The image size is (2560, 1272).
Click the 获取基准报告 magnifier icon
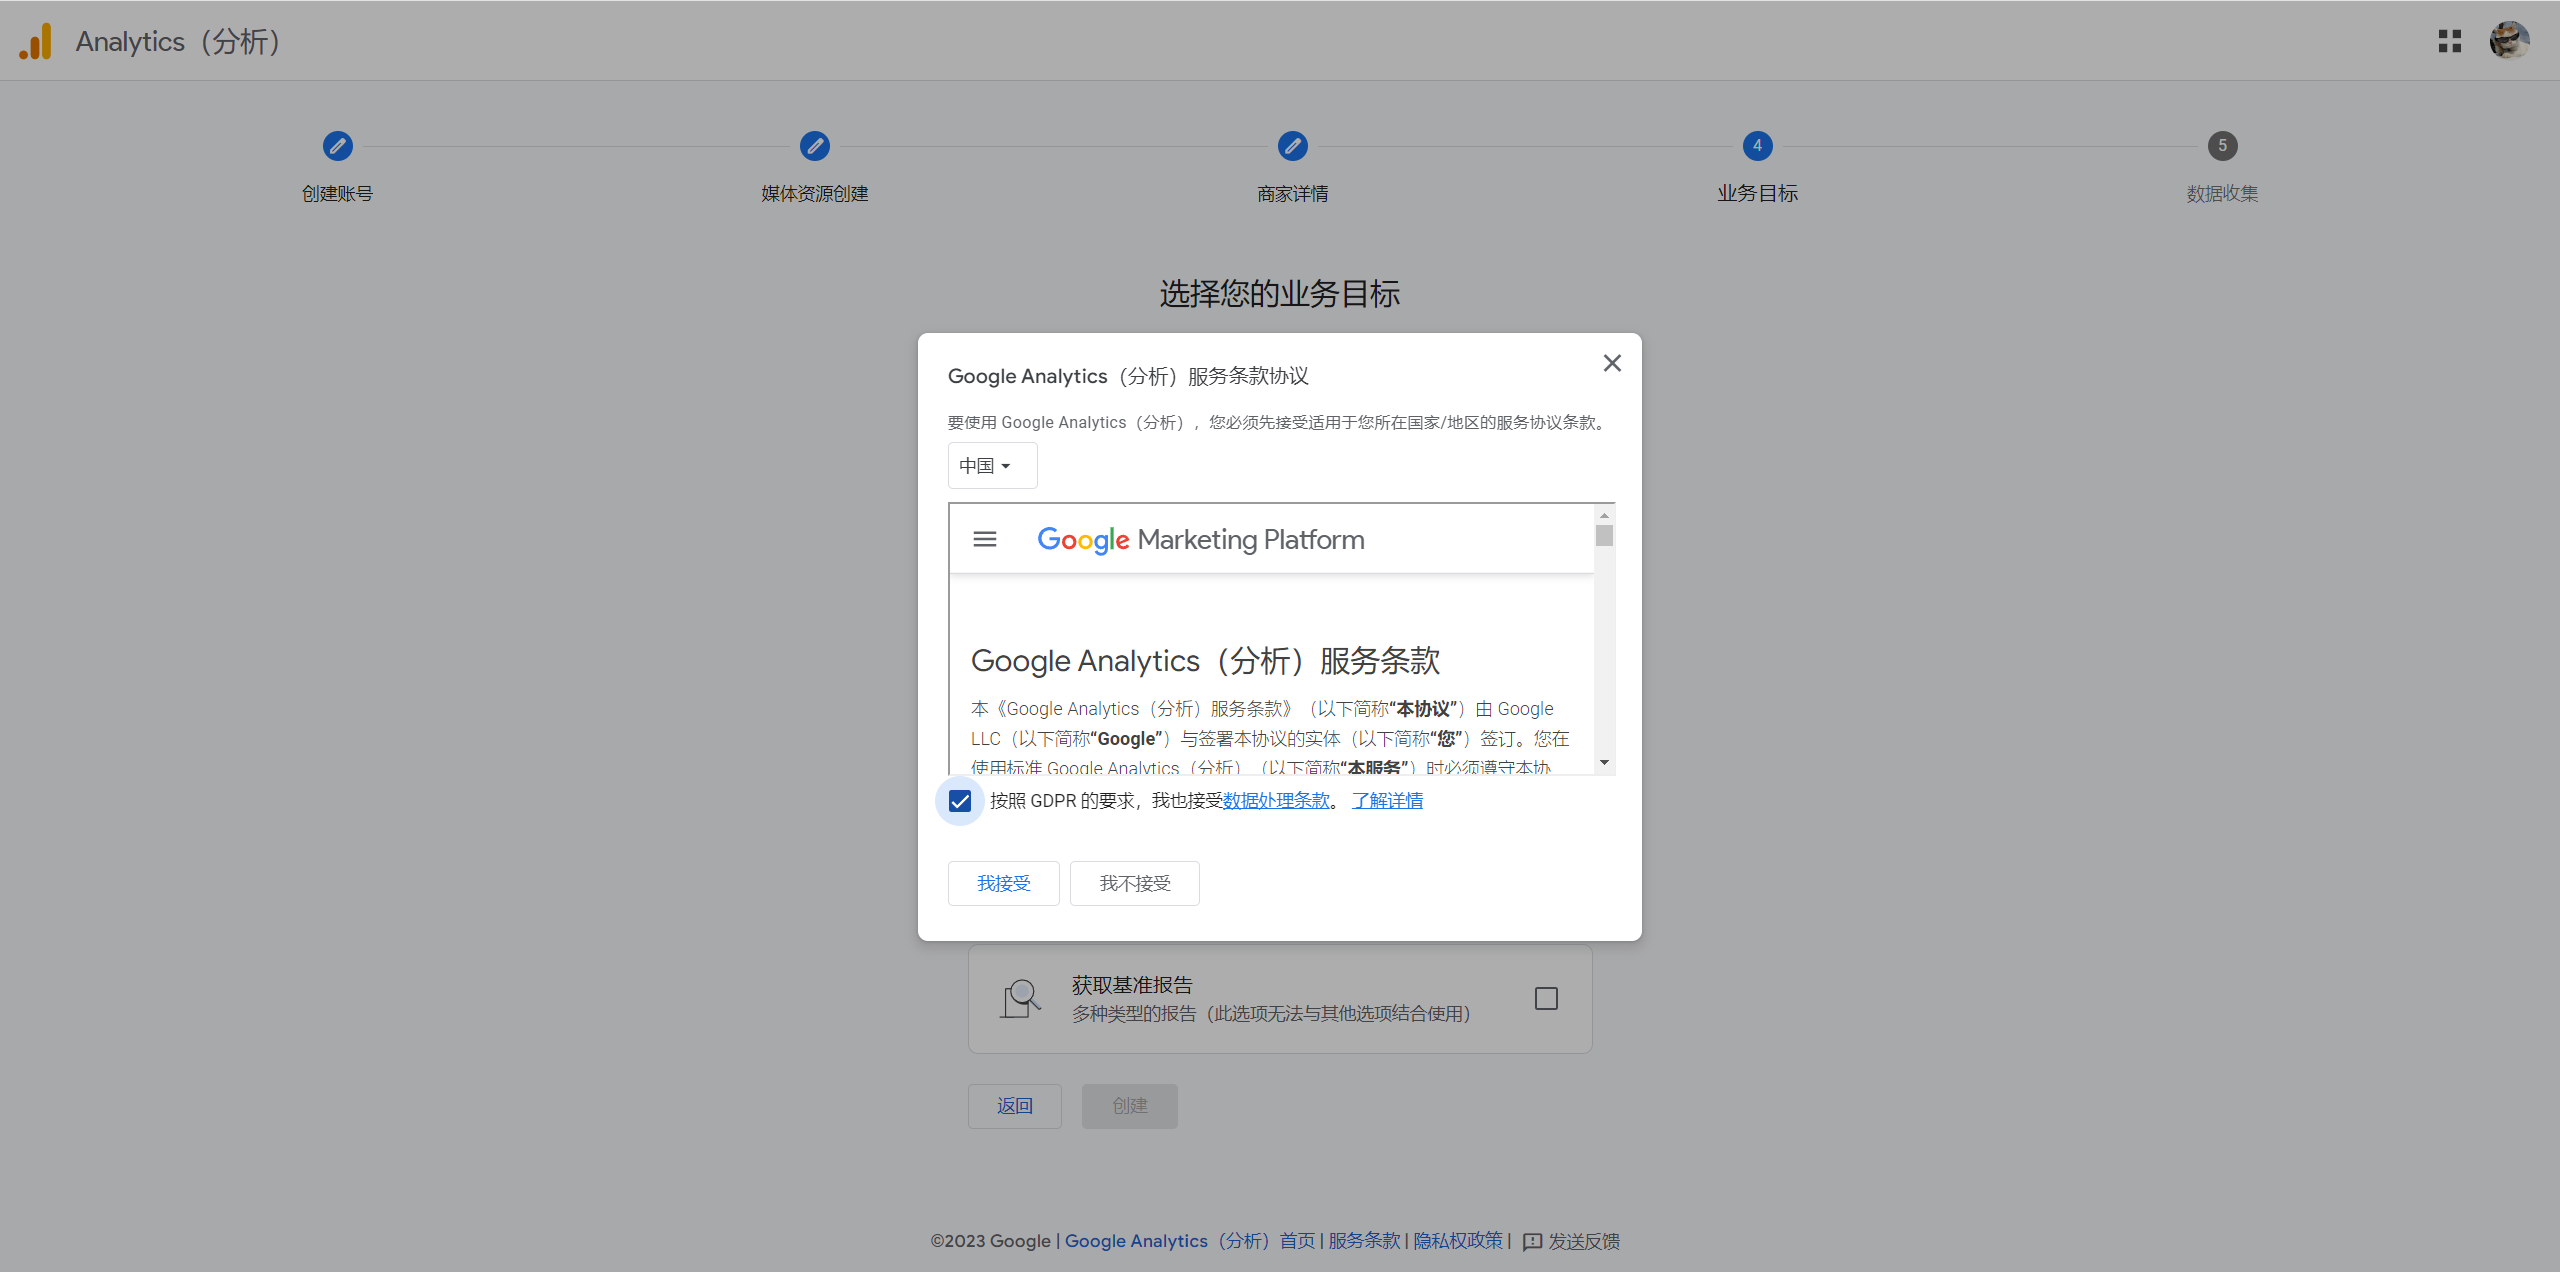[x=1021, y=998]
